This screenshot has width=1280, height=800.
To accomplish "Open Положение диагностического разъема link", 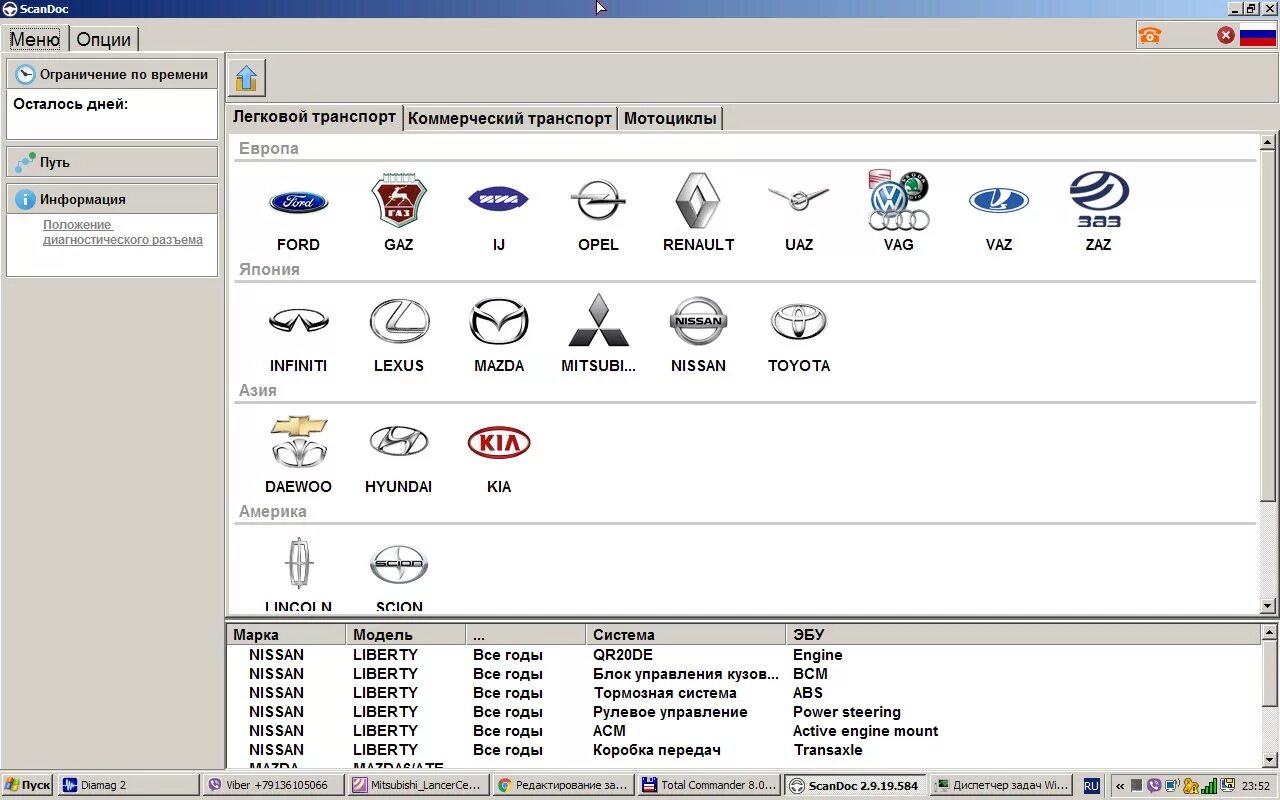I will point(122,232).
